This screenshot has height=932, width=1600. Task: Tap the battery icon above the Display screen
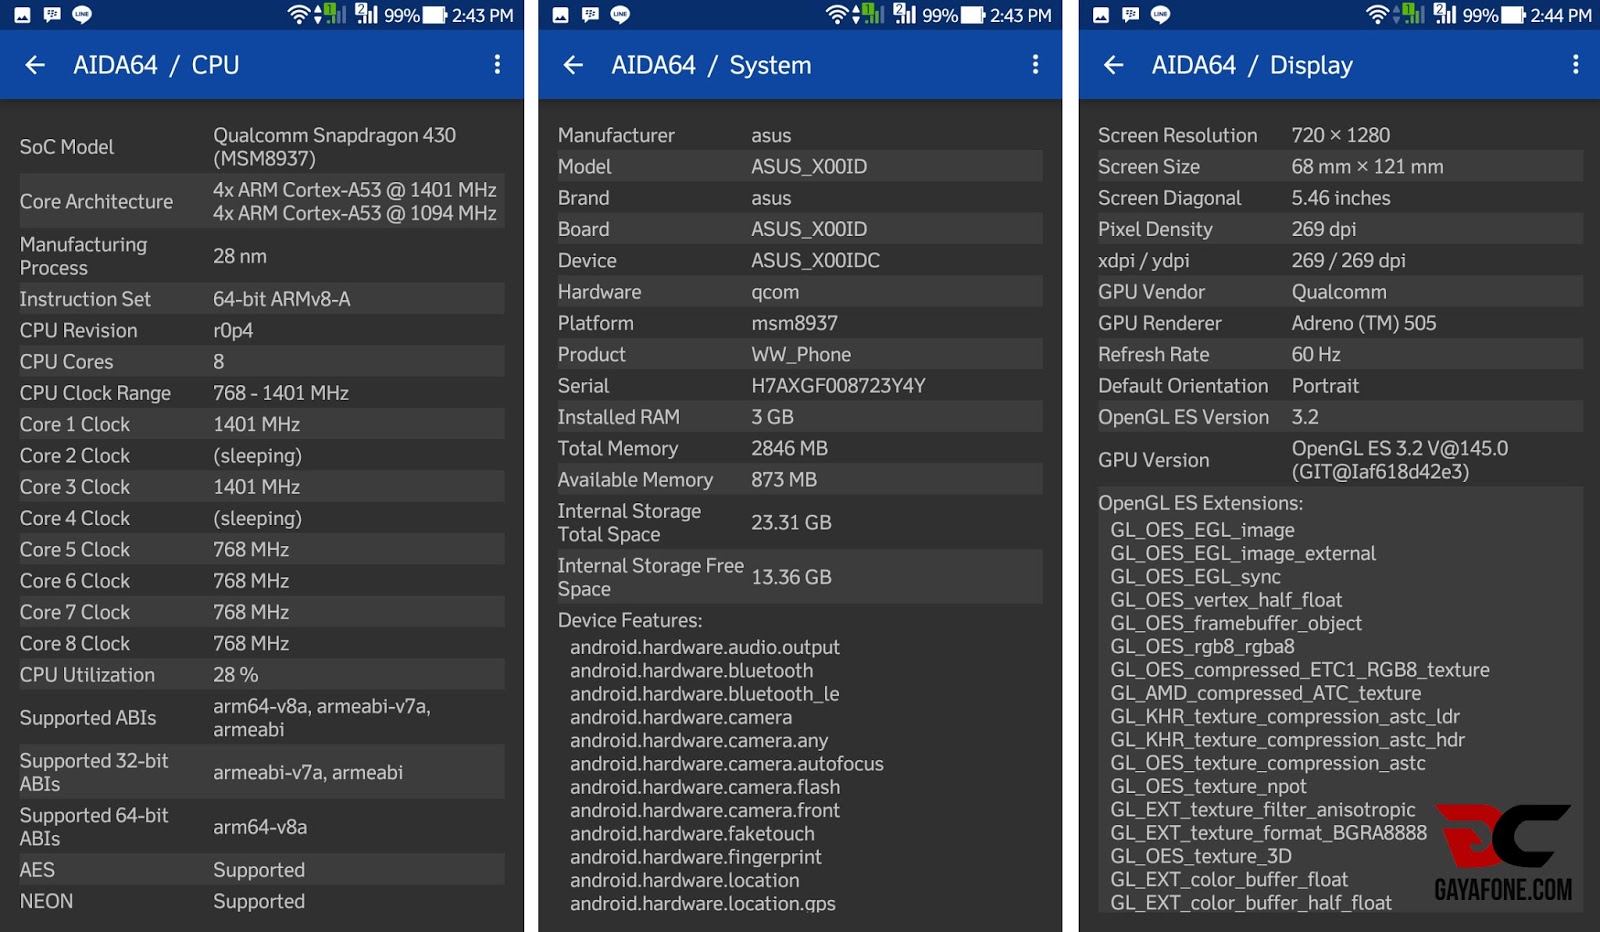point(1514,15)
